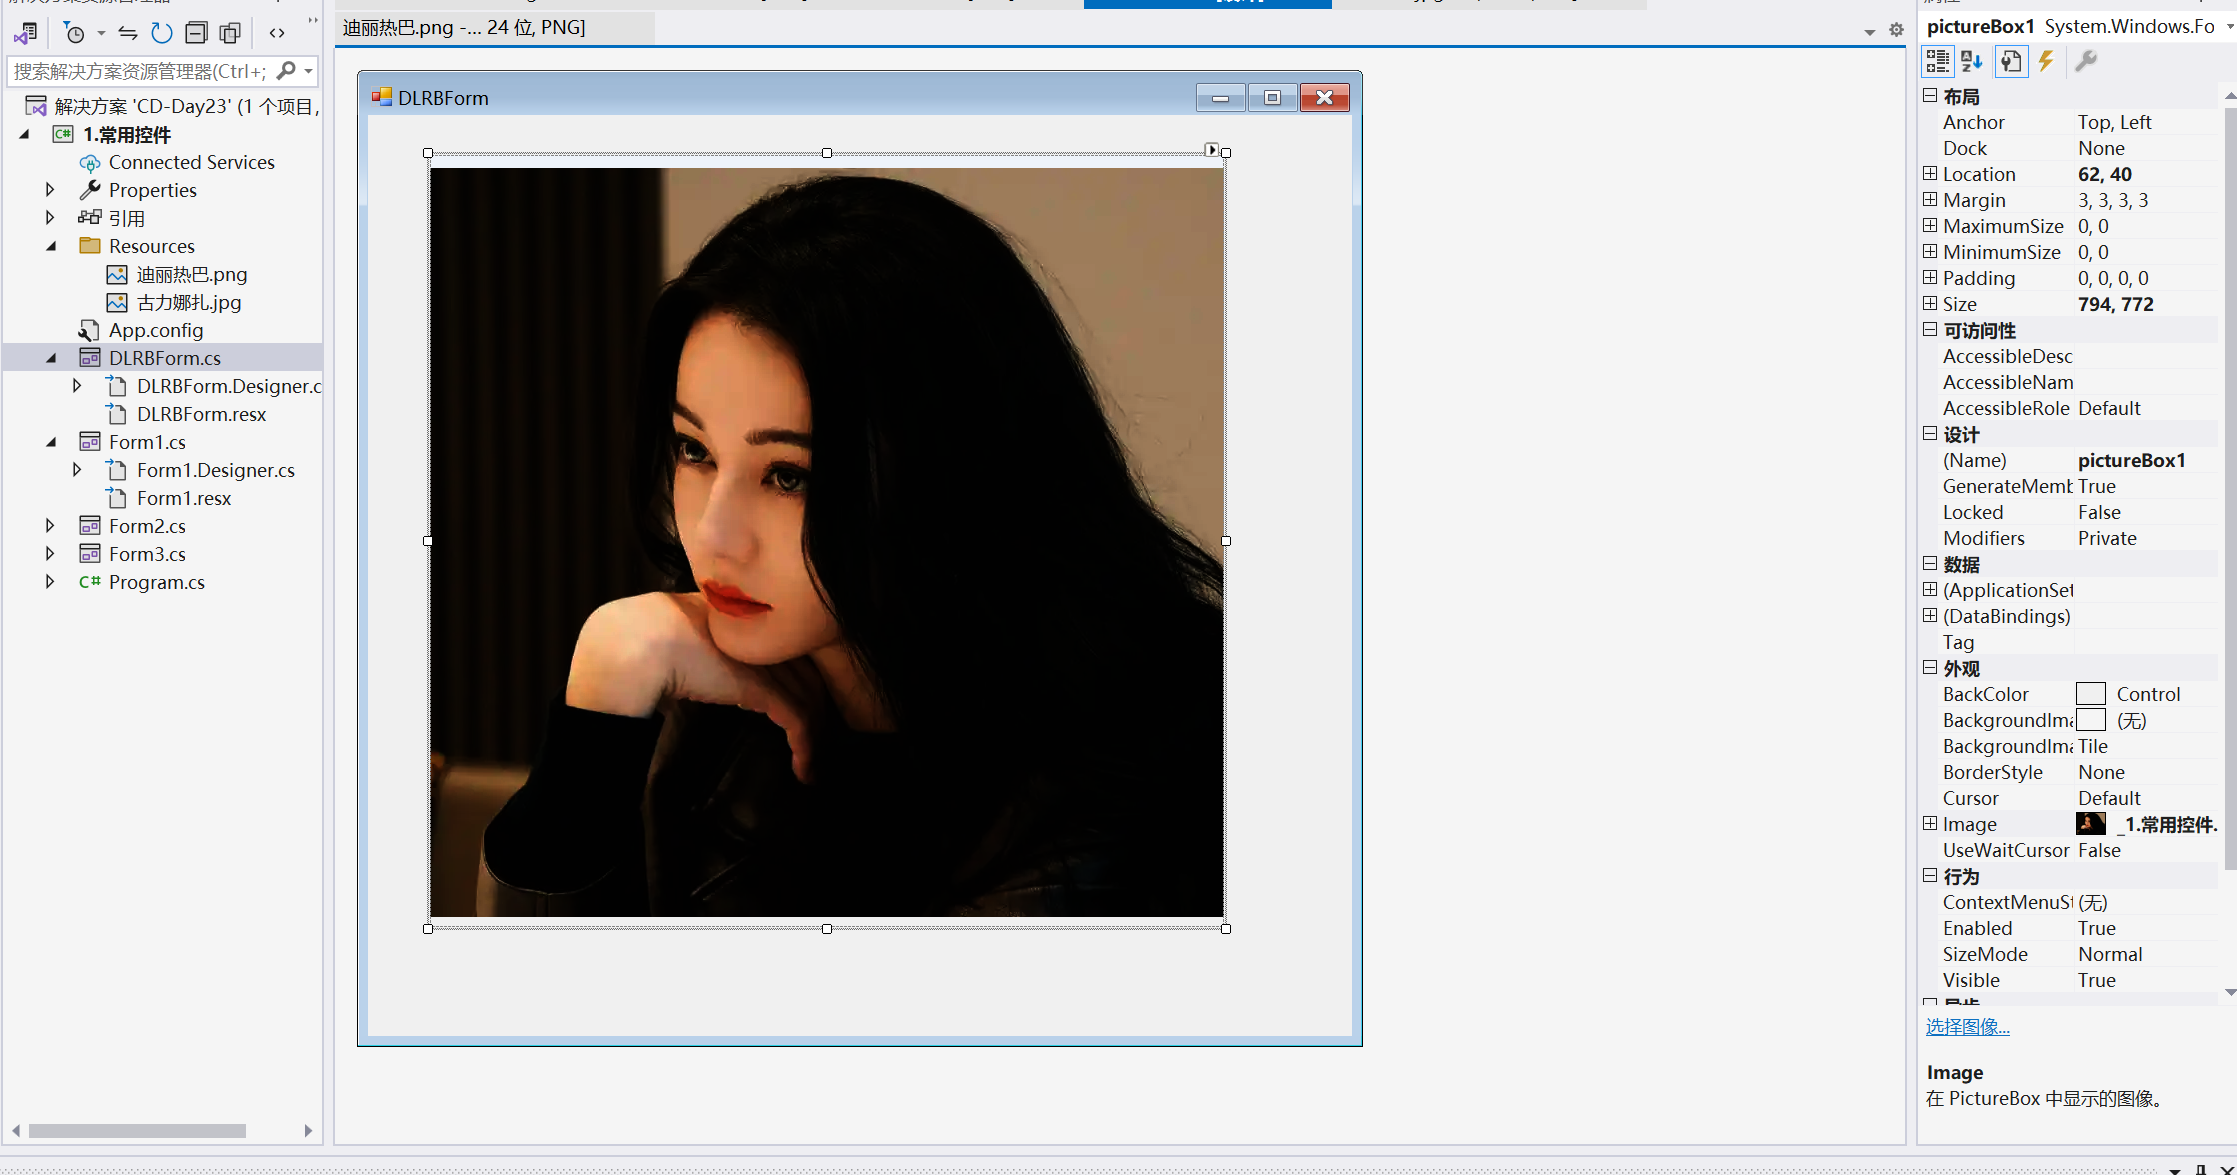Open PictureBox smart tag arrow
Image resolution: width=2237 pixels, height=1175 pixels.
point(1212,150)
